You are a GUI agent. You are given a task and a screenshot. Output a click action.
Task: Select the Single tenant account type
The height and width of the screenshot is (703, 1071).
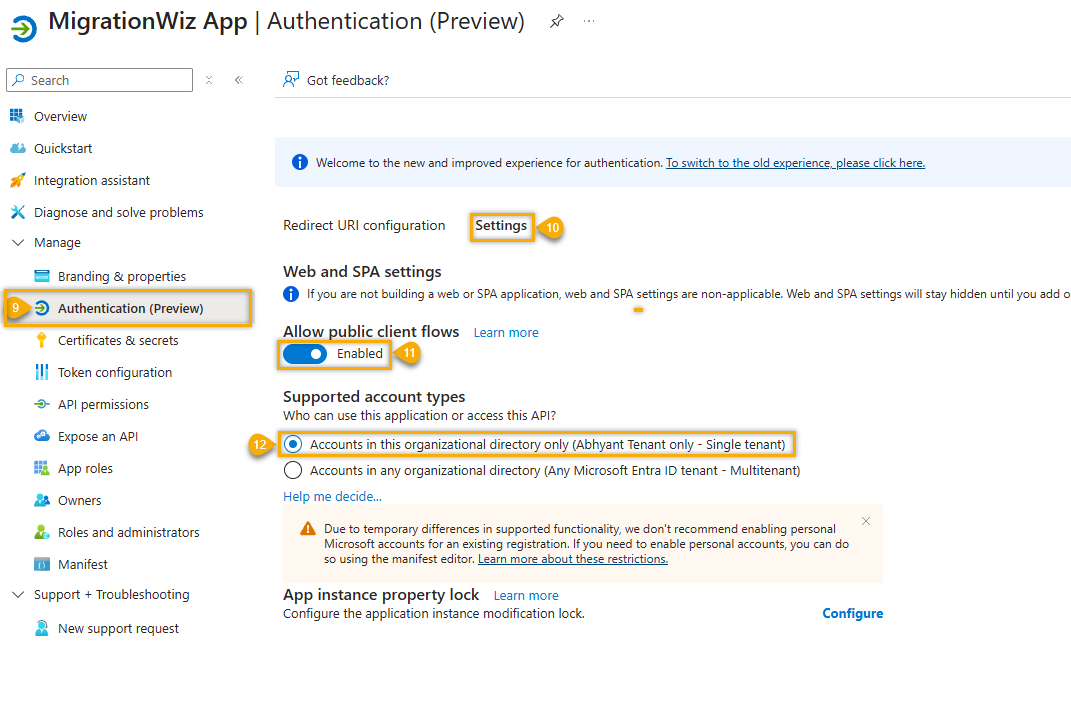293,443
